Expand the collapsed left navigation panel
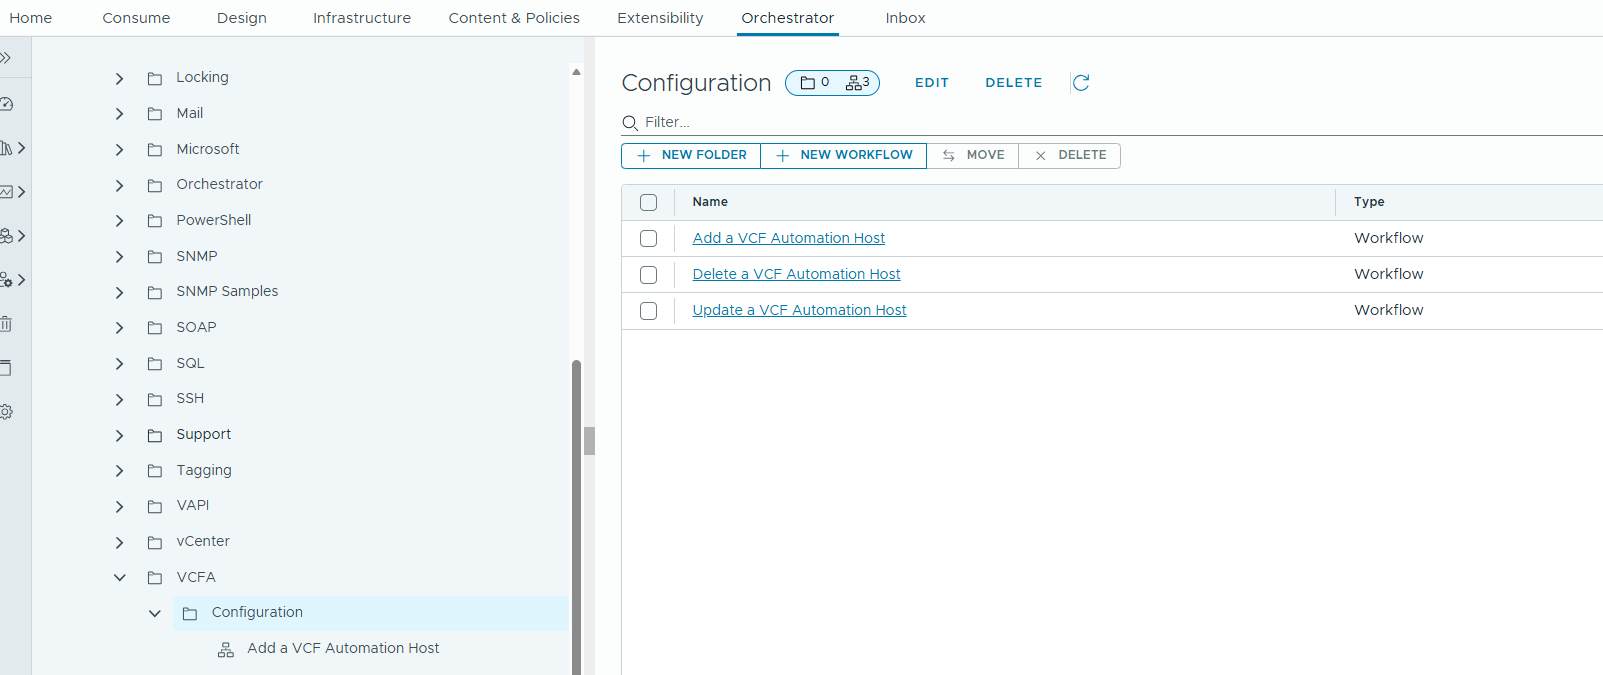This screenshot has height=675, width=1603. (x=6, y=58)
